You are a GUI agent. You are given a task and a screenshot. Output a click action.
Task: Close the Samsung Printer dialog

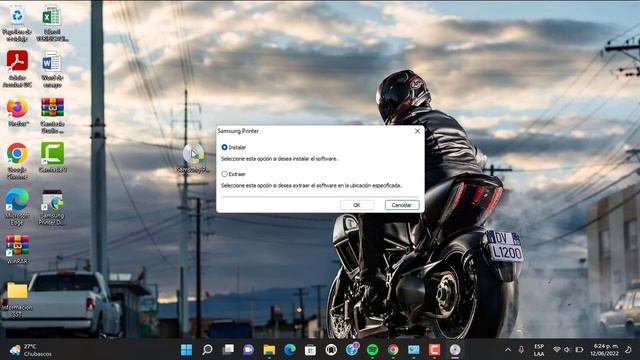coord(417,131)
